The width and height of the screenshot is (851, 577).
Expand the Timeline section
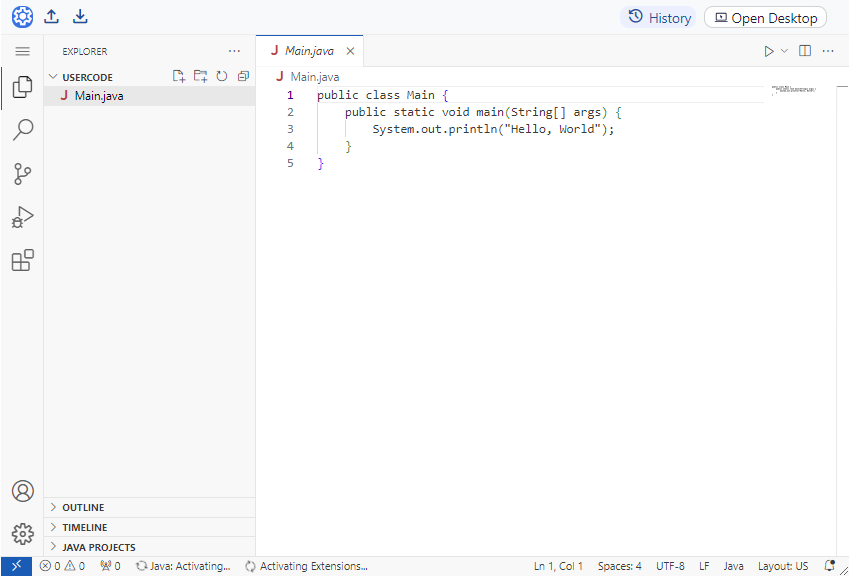[x=84, y=527]
